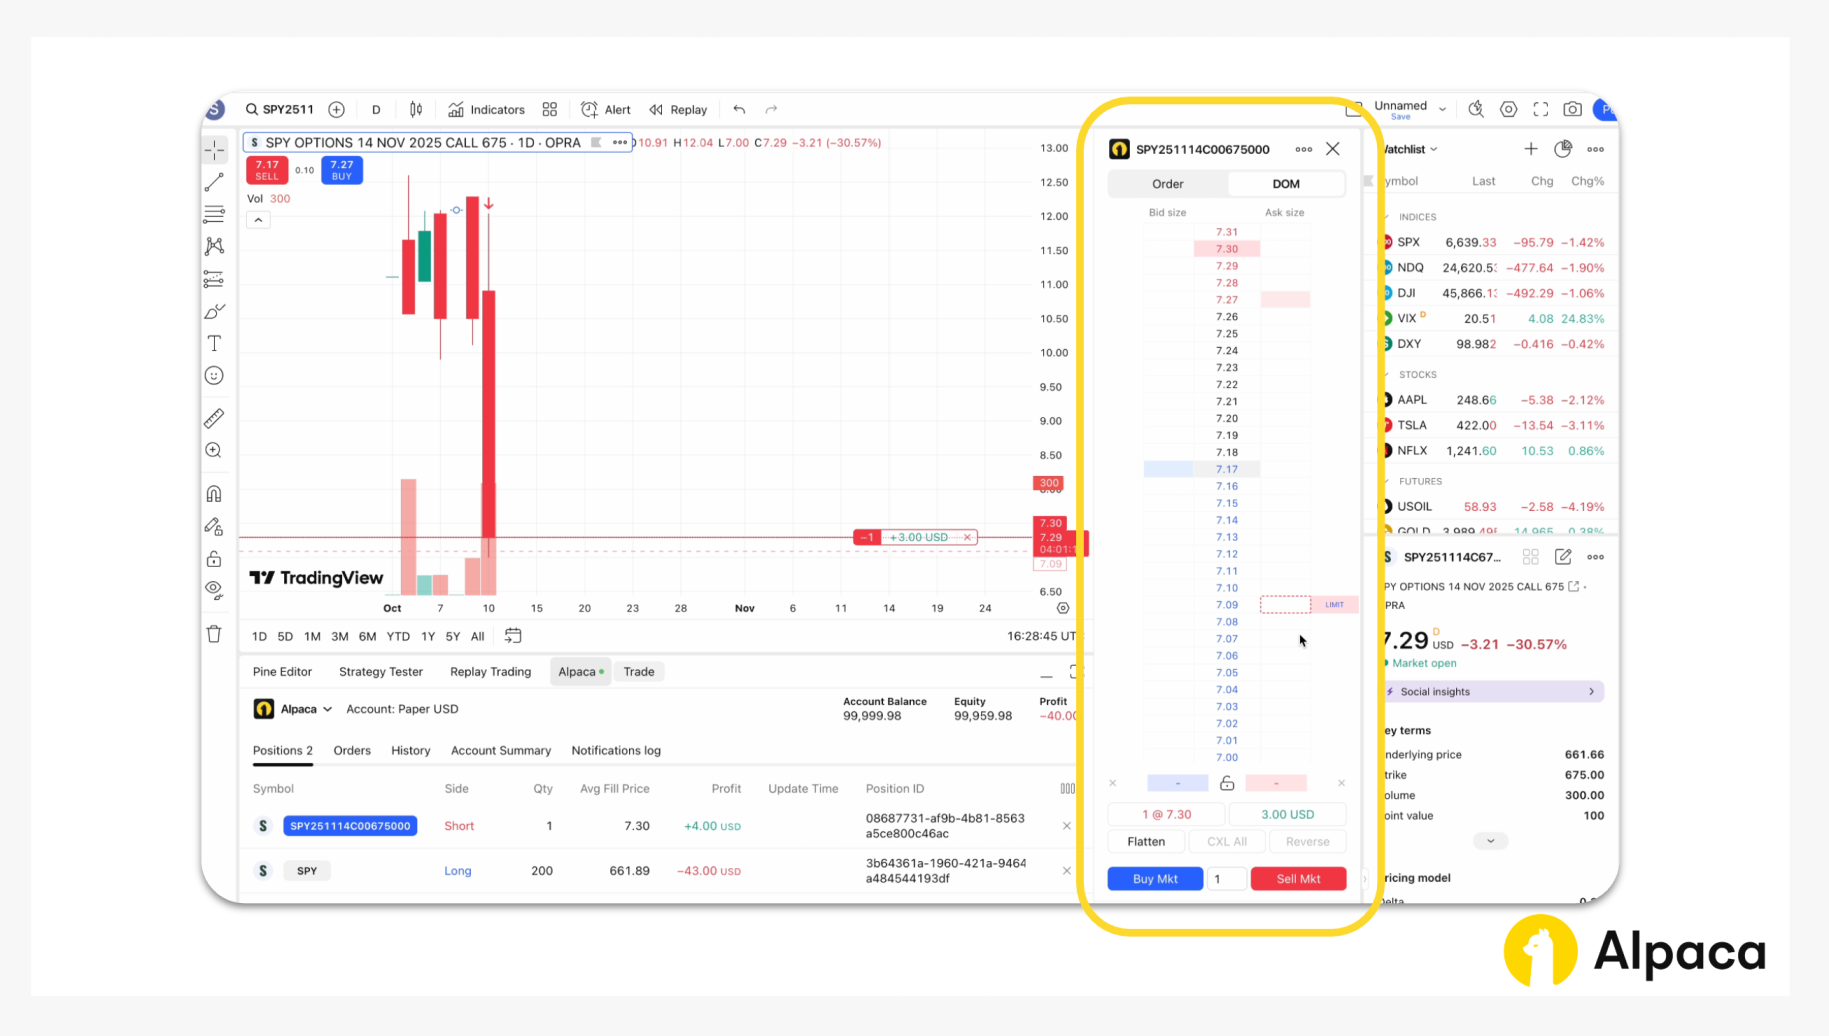Viewport: 1829px width, 1036px height.
Task: Select the Text annotation tool
Action: (213, 343)
